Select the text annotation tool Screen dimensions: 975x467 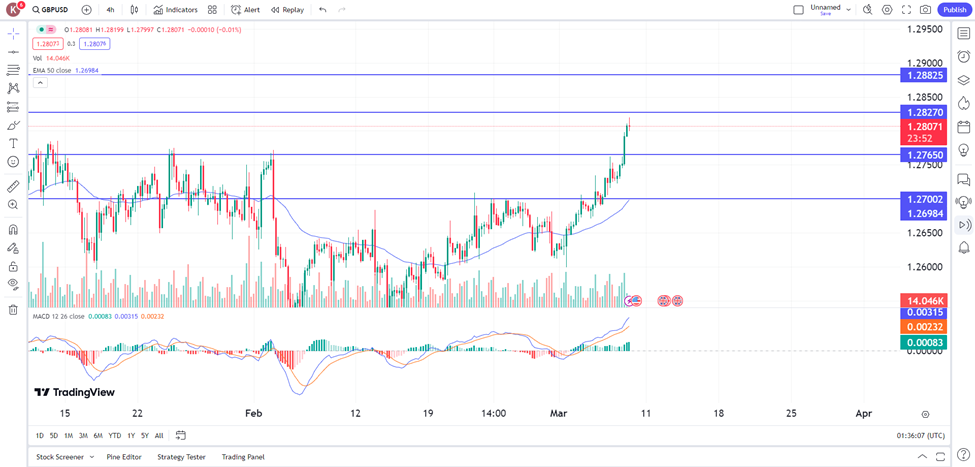pos(13,143)
